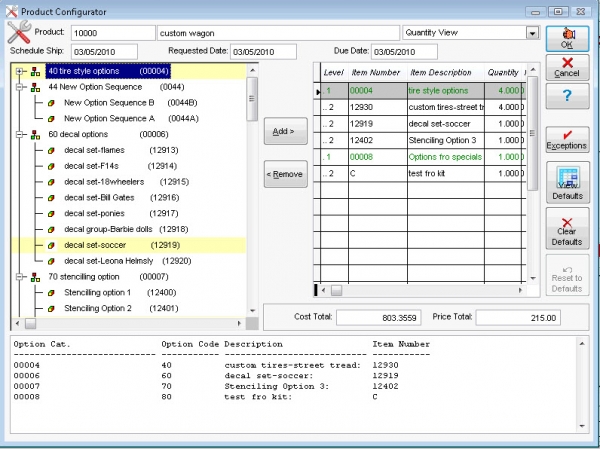Click the item icon for New Option Sequence B
This screenshot has width=600, height=449.
(x=51, y=103)
